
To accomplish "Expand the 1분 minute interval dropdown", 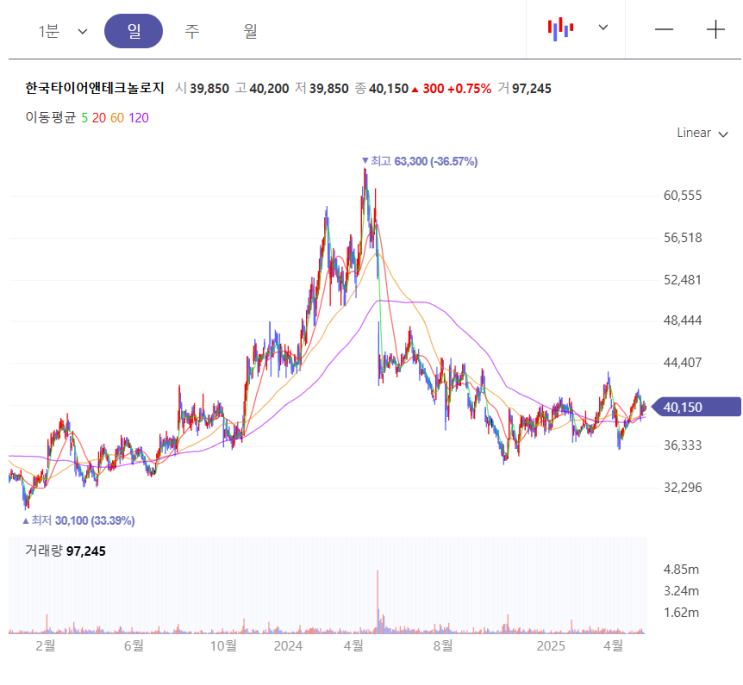I will pos(63,31).
